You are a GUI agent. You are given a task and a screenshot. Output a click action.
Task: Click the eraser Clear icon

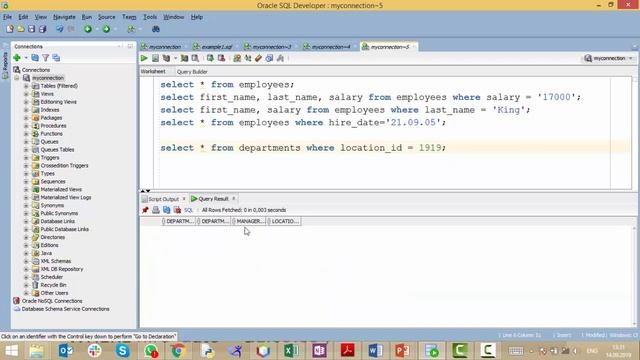coord(258,58)
